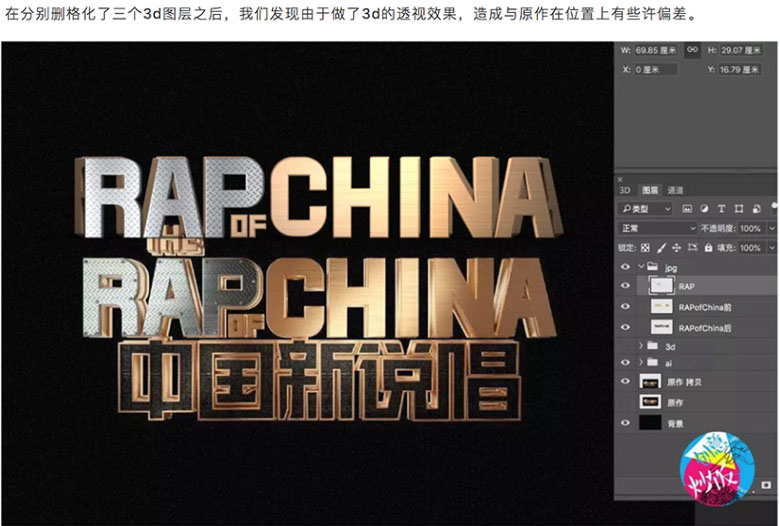Hide the ai group
This screenshot has height=526, width=780.
(625, 362)
